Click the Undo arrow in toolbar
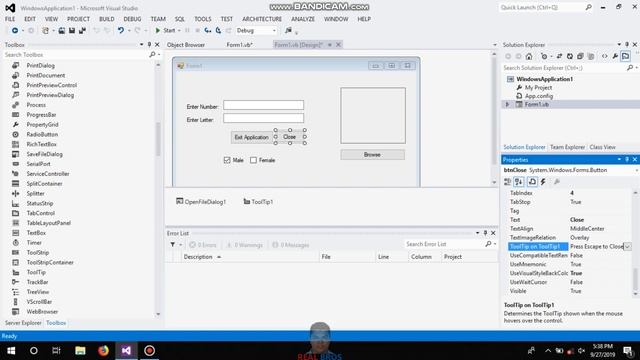640x360 pixels. click(x=121, y=30)
